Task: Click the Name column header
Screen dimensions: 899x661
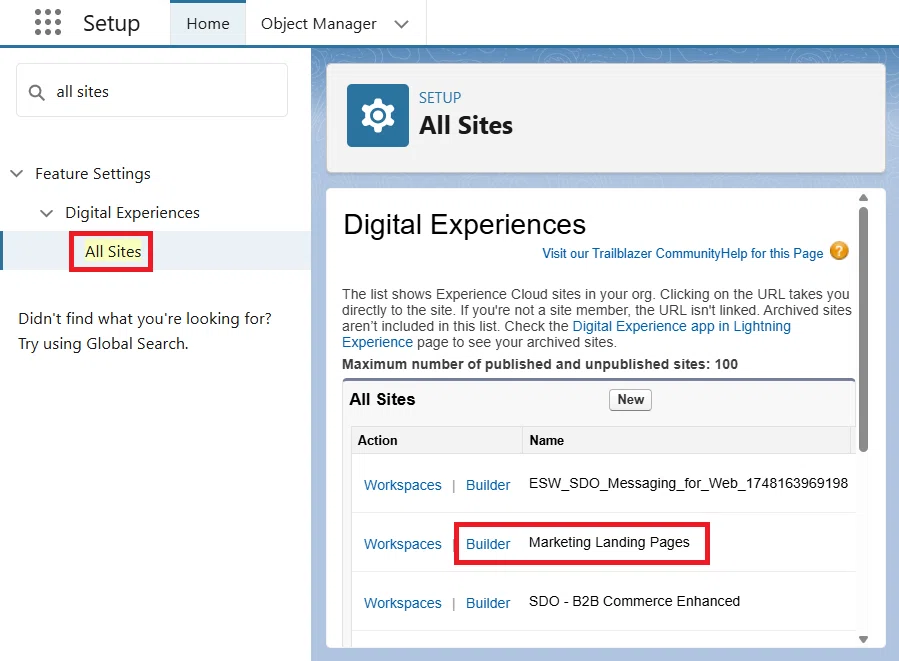Action: 686,440
